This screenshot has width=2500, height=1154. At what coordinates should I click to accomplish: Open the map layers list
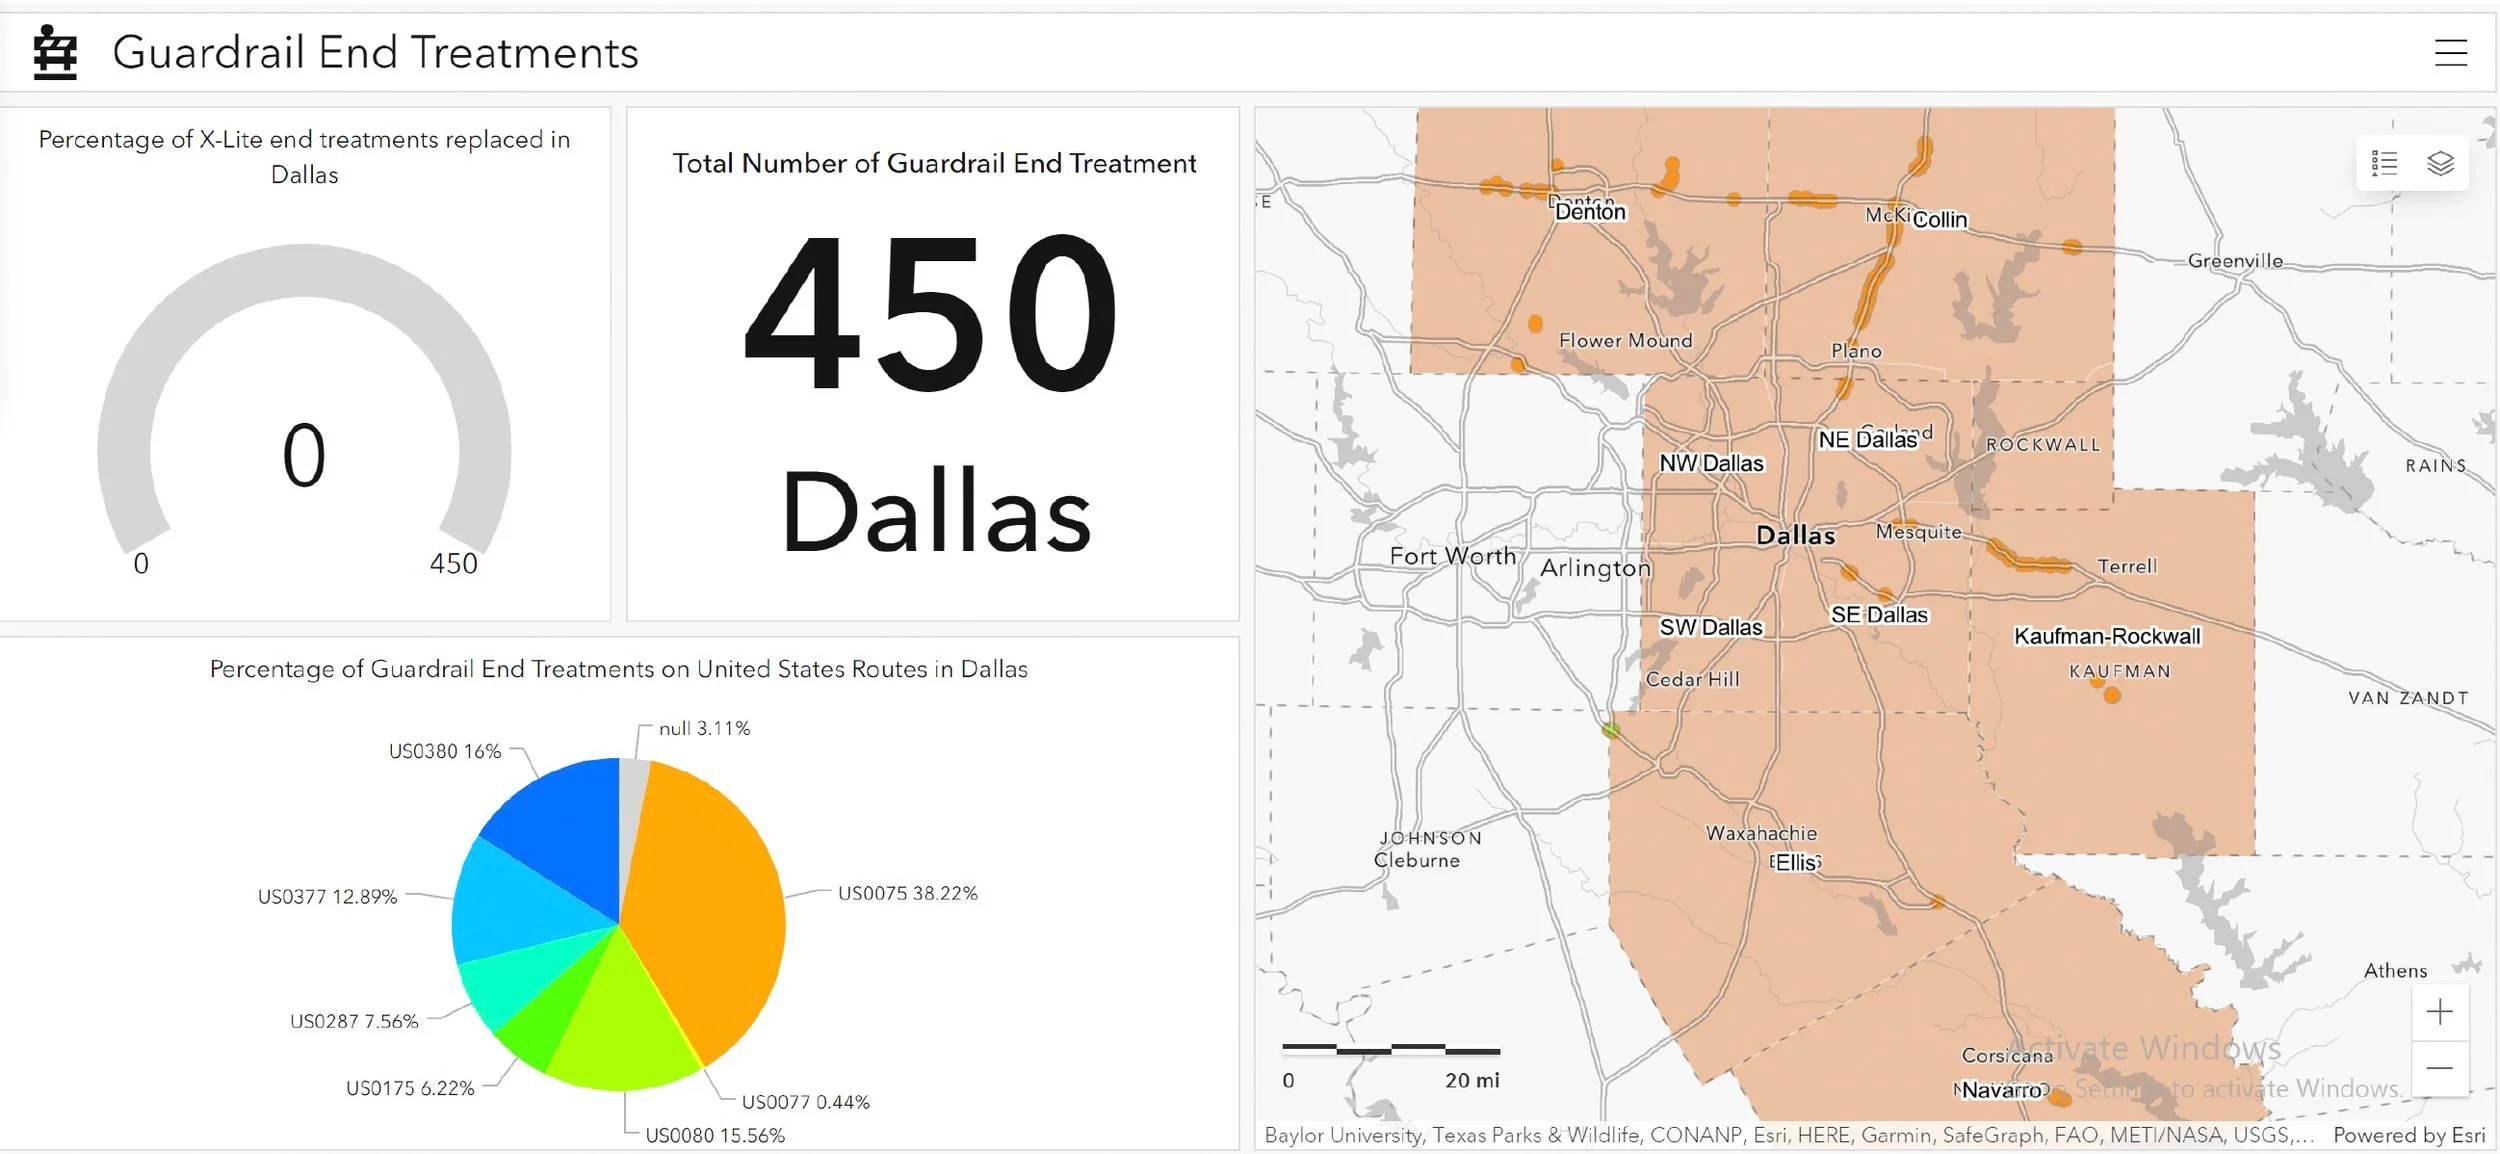2440,163
